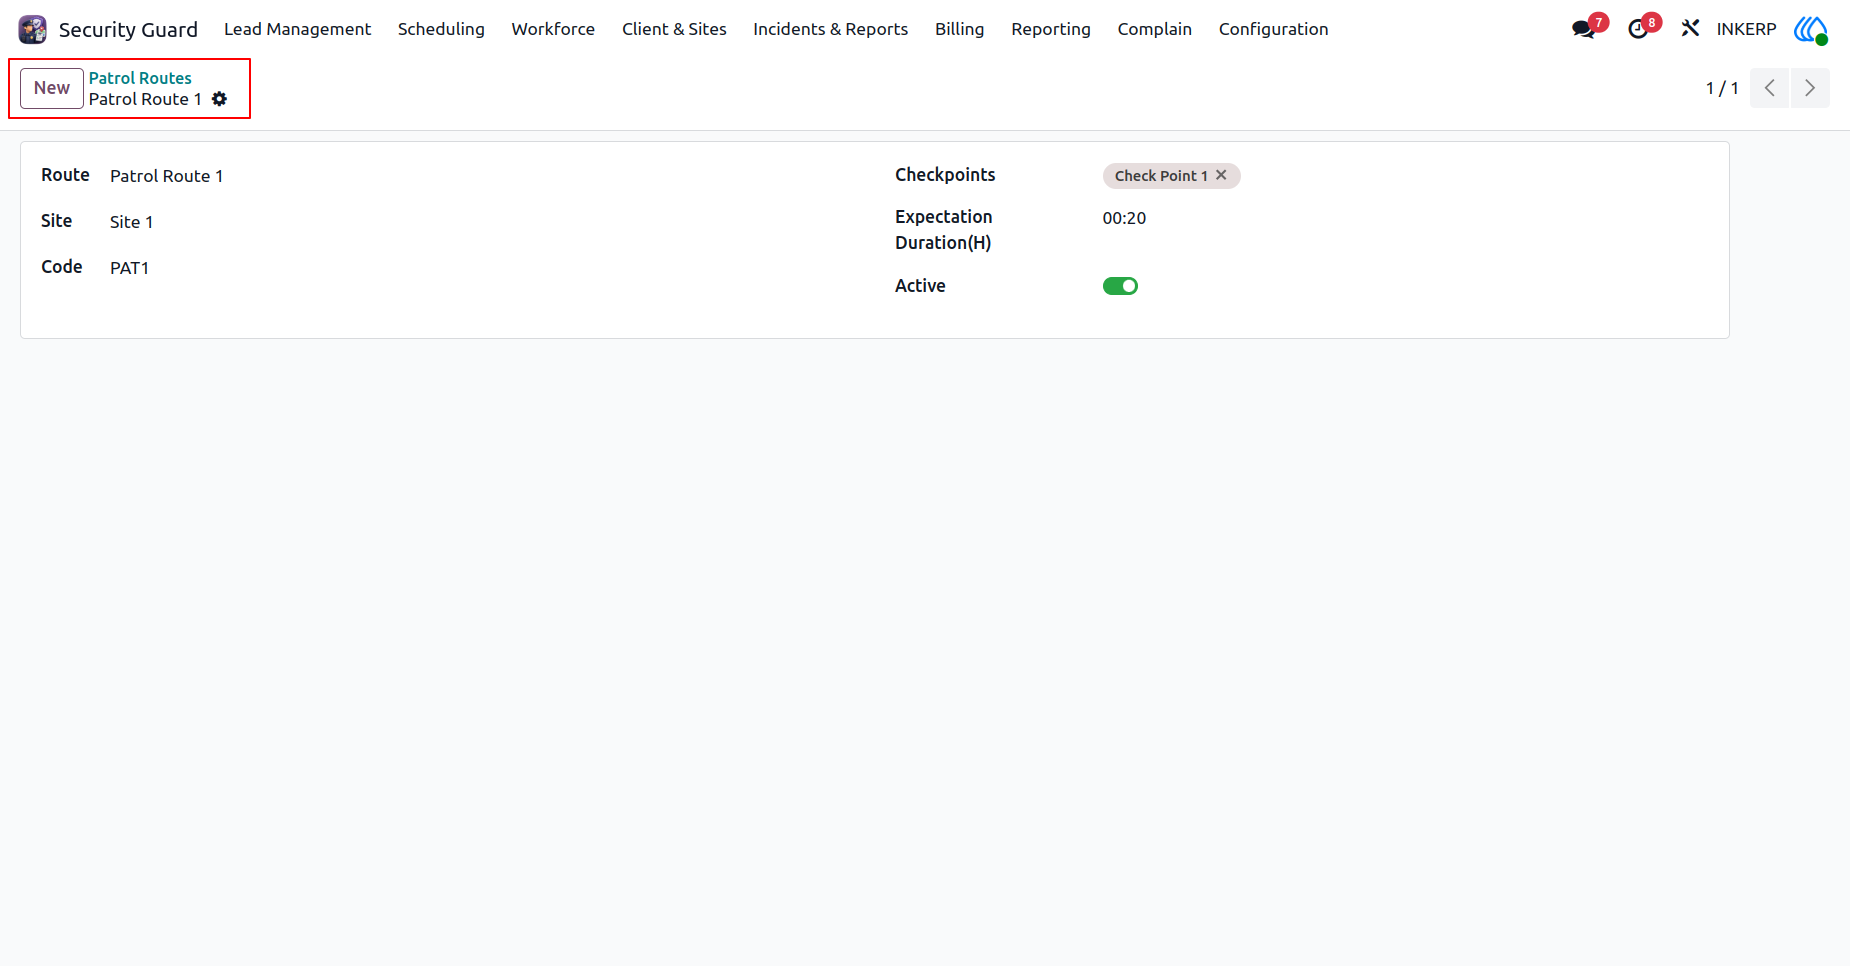Open the activities clock icon with 8 badge
Screen dimensions: 1850x966
tap(1638, 29)
